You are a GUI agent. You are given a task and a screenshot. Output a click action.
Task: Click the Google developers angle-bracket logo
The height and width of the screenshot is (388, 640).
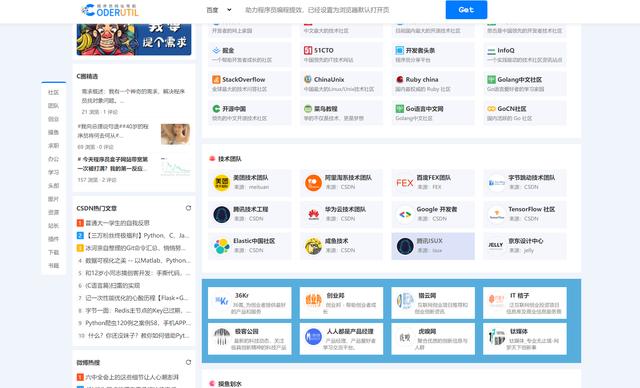click(x=405, y=214)
